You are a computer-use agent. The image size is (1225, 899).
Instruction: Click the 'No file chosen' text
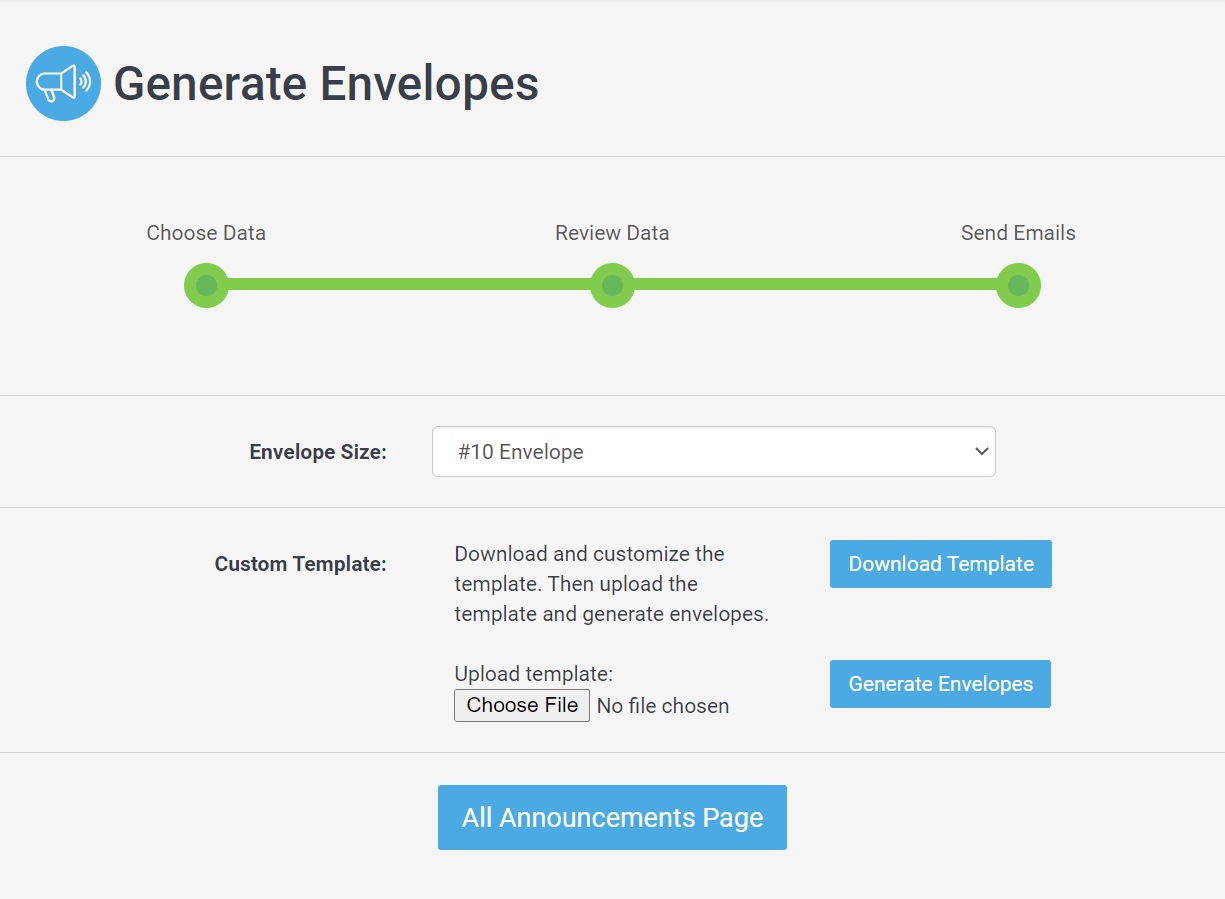(662, 706)
